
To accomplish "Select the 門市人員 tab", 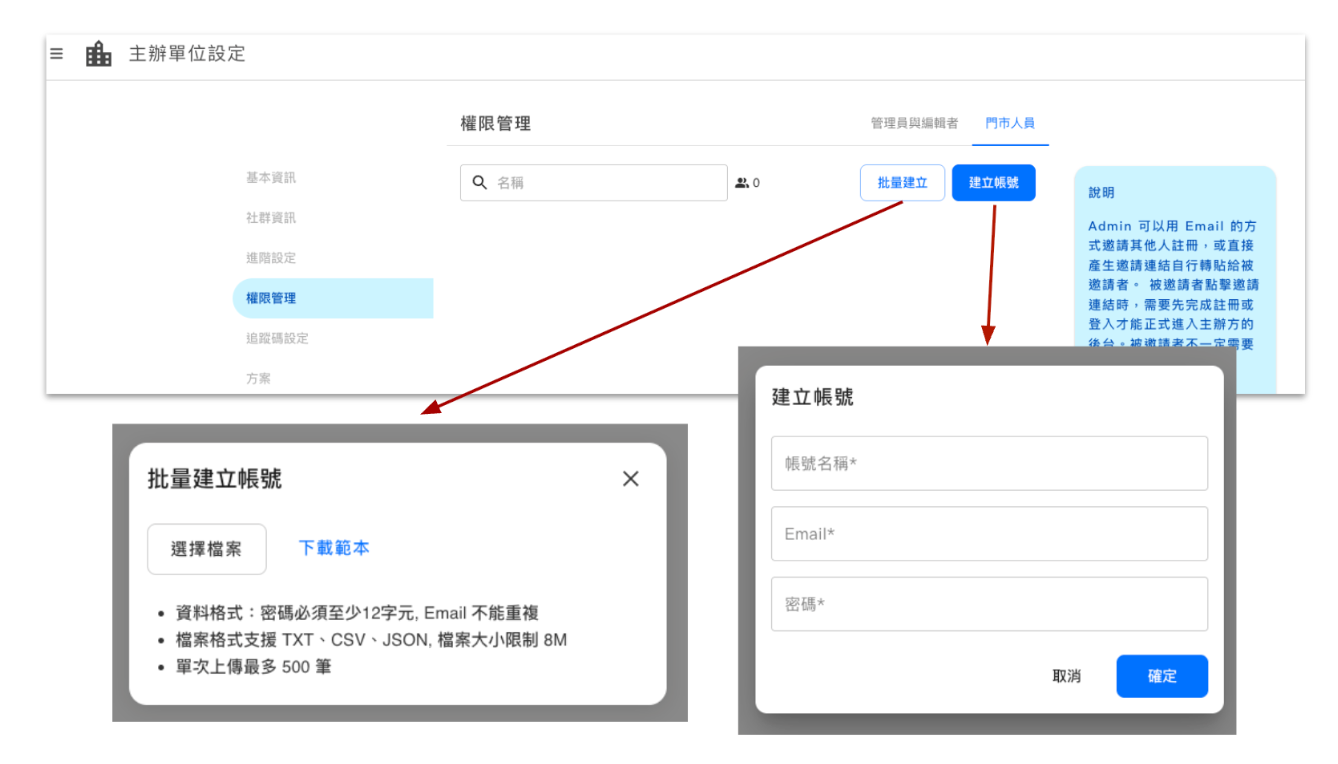I will point(1009,123).
